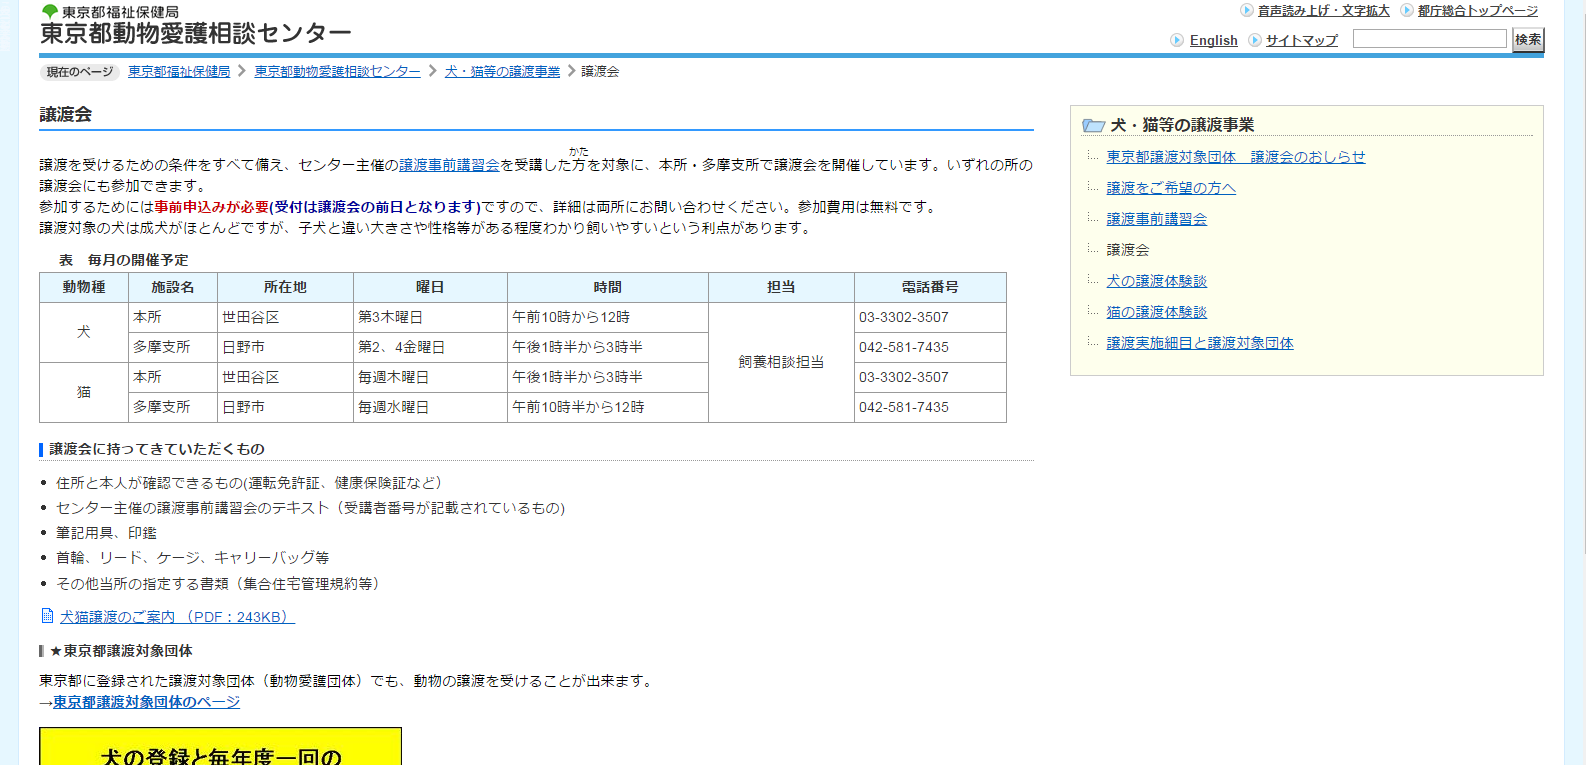The image size is (1586, 765).
Task: Click the folder icon beside 犬・猫等の譲渡事業
Action: [1093, 125]
